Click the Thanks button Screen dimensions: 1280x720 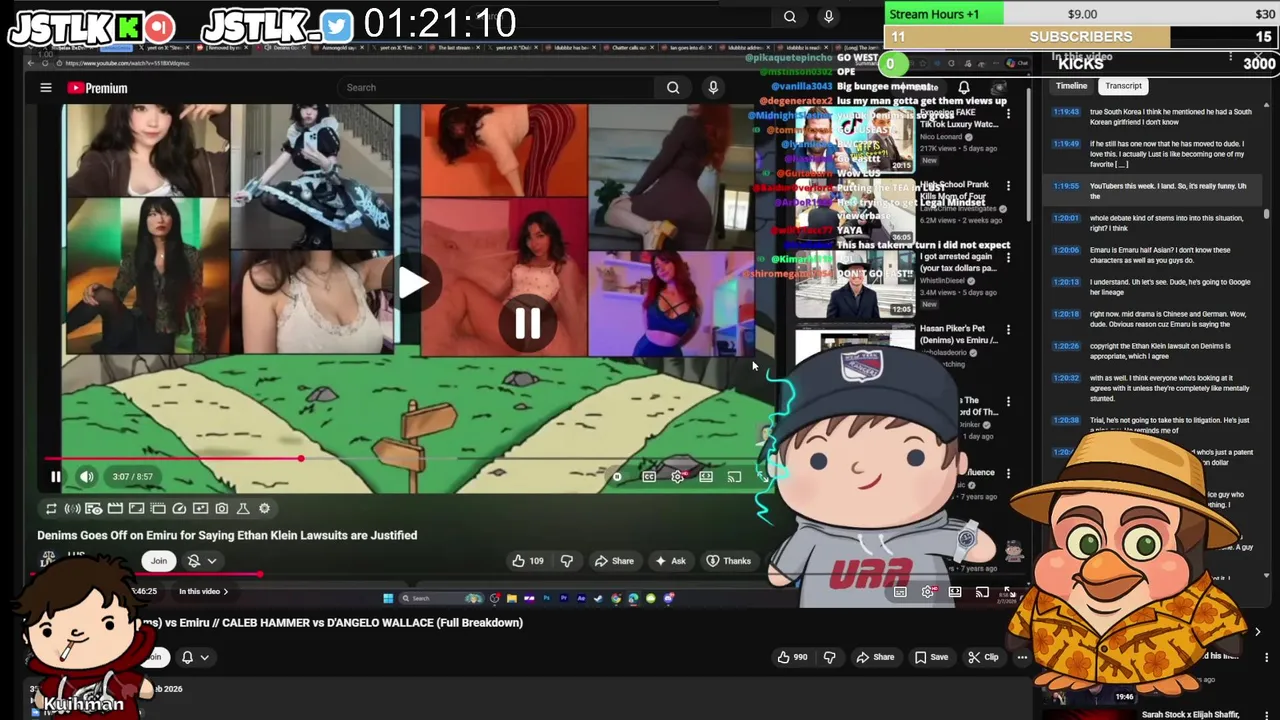[729, 561]
